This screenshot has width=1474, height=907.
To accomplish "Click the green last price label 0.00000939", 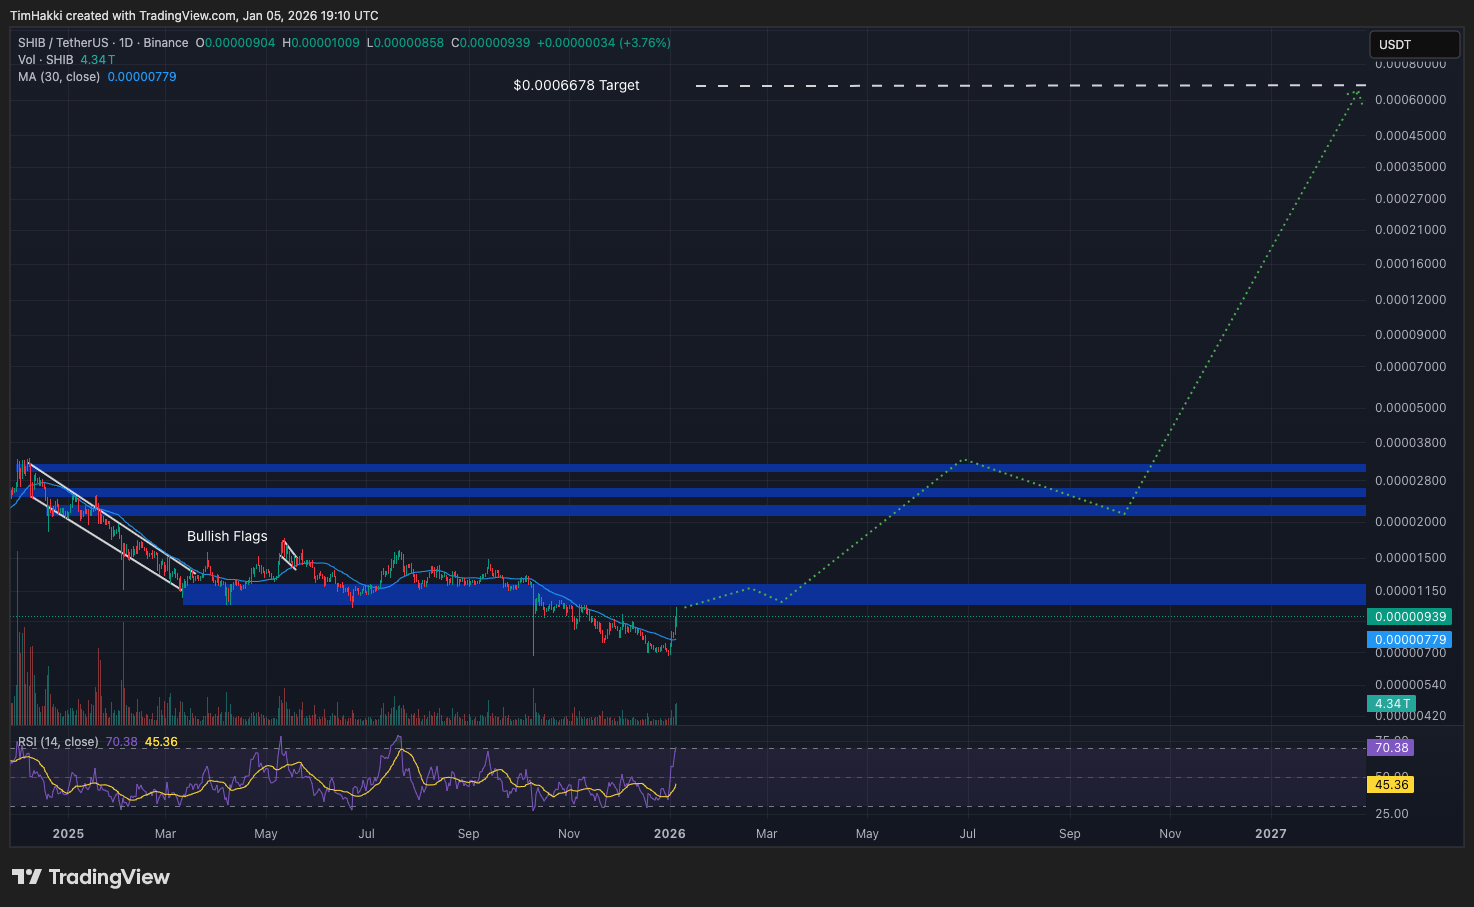I will [1409, 617].
